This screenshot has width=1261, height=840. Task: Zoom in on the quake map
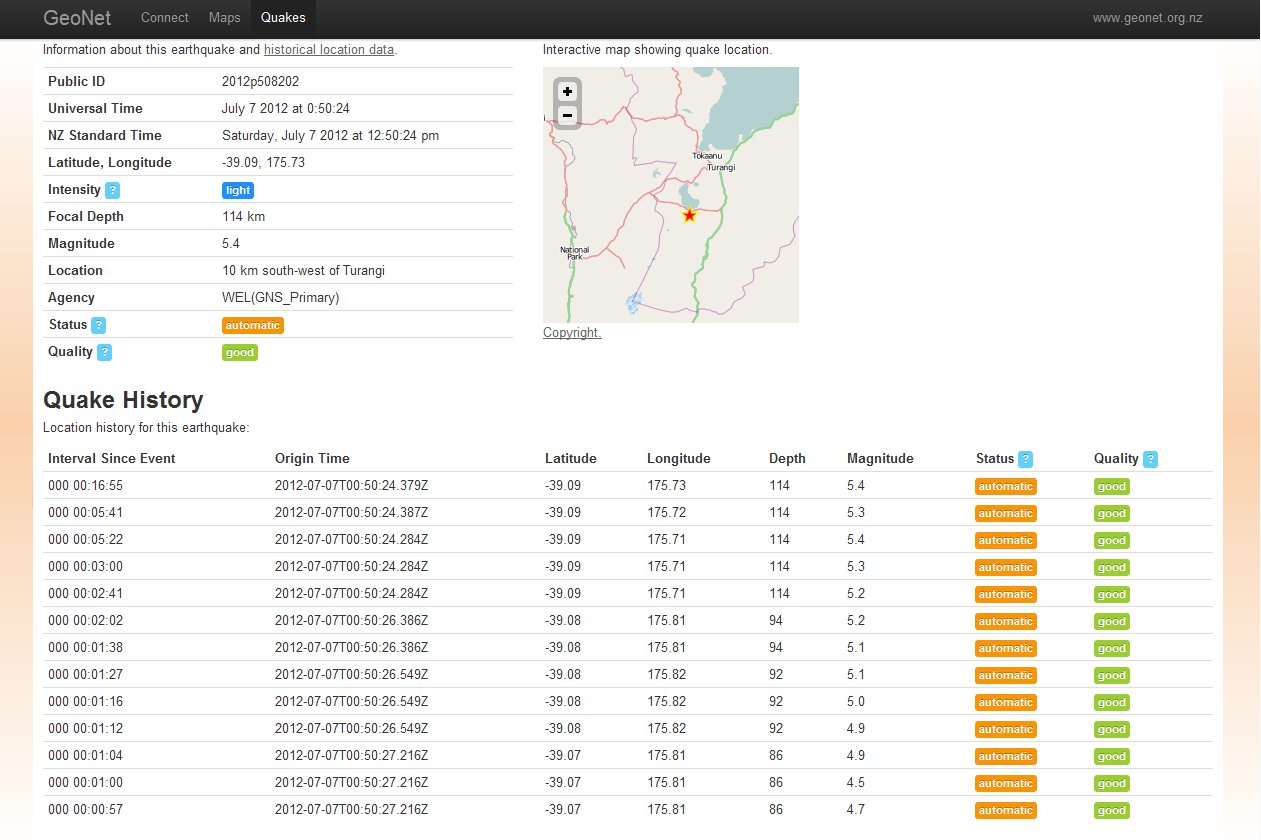(567, 91)
